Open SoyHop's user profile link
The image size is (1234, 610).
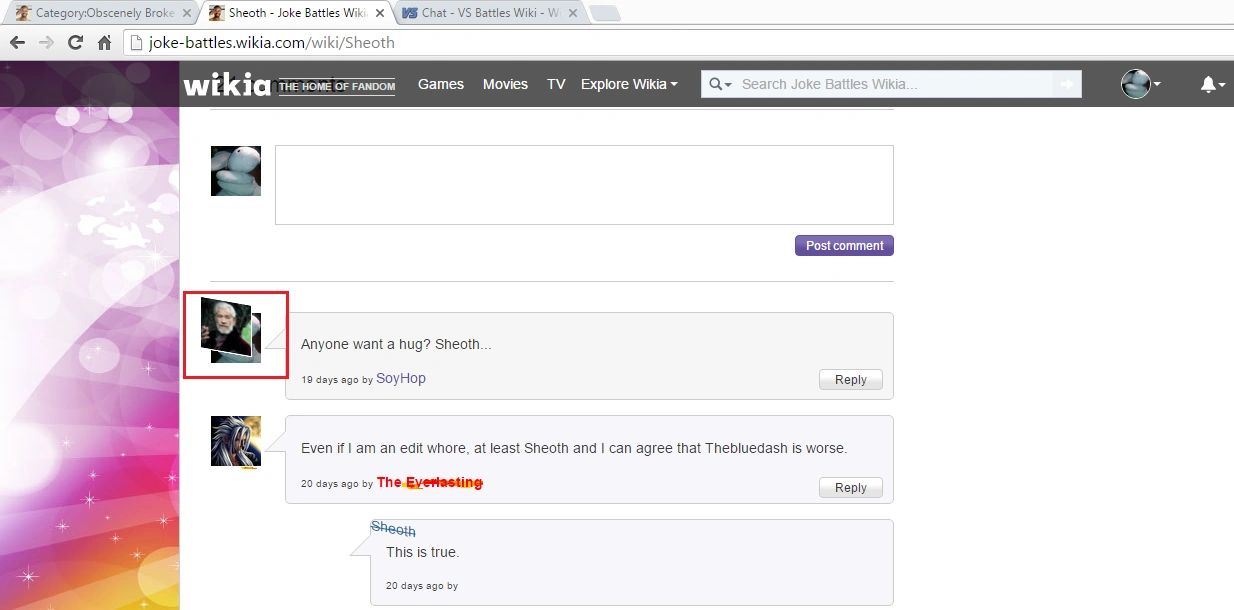[401, 379]
